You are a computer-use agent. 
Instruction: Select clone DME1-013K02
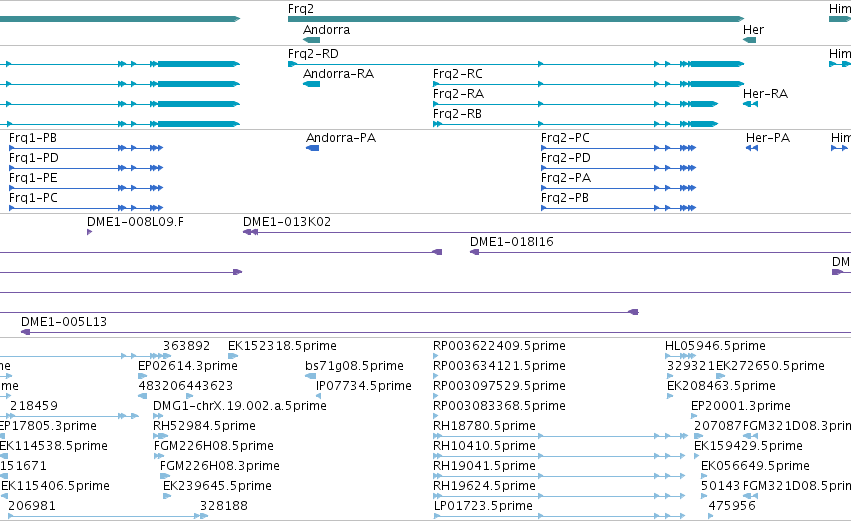click(x=287, y=222)
